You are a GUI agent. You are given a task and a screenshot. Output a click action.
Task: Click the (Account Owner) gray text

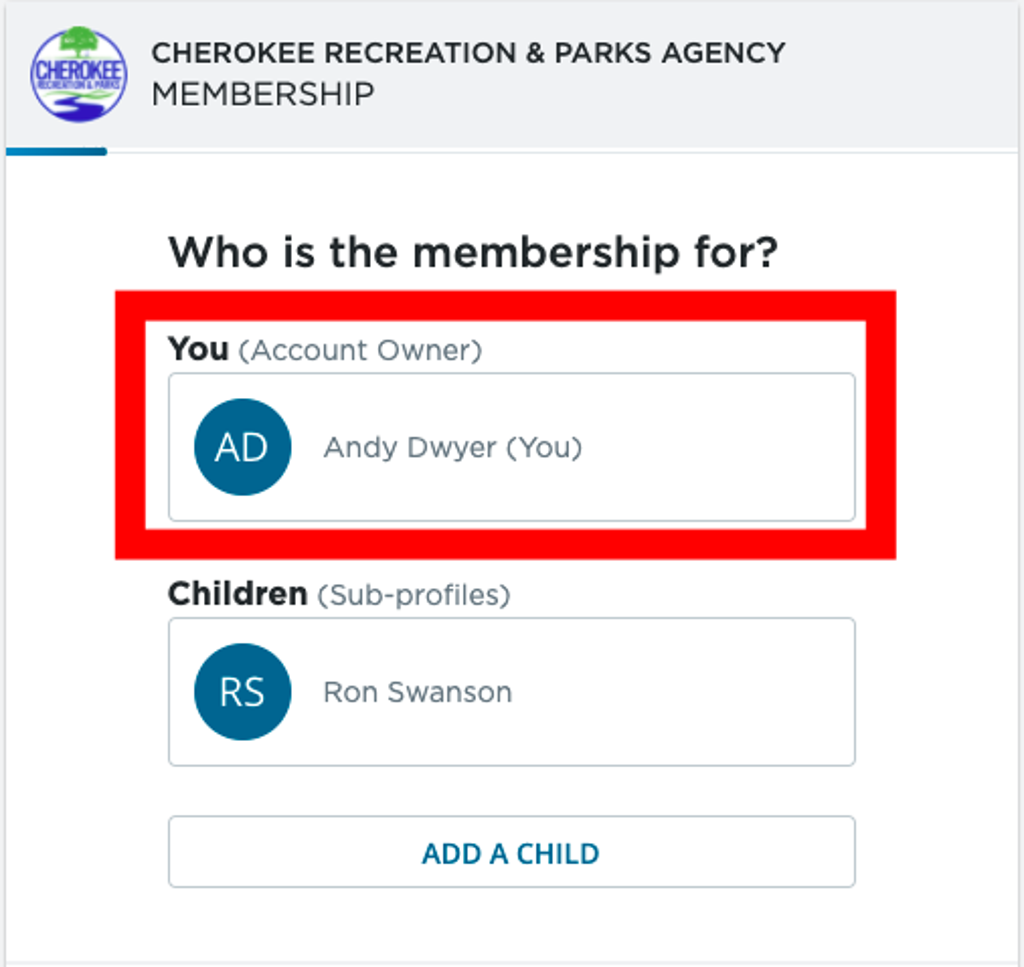pos(360,351)
